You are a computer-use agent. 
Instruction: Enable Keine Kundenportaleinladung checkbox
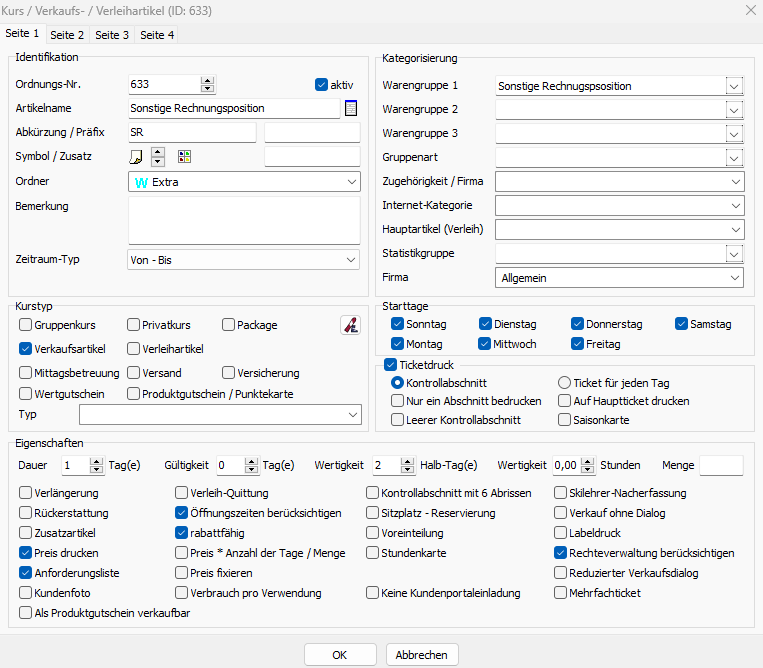[372, 593]
